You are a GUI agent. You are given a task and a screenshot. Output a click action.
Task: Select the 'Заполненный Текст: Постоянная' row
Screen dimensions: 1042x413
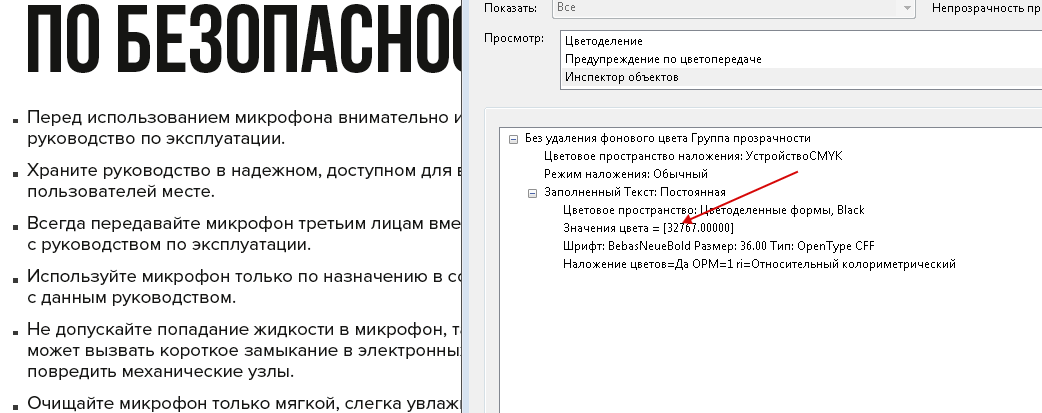(x=635, y=192)
